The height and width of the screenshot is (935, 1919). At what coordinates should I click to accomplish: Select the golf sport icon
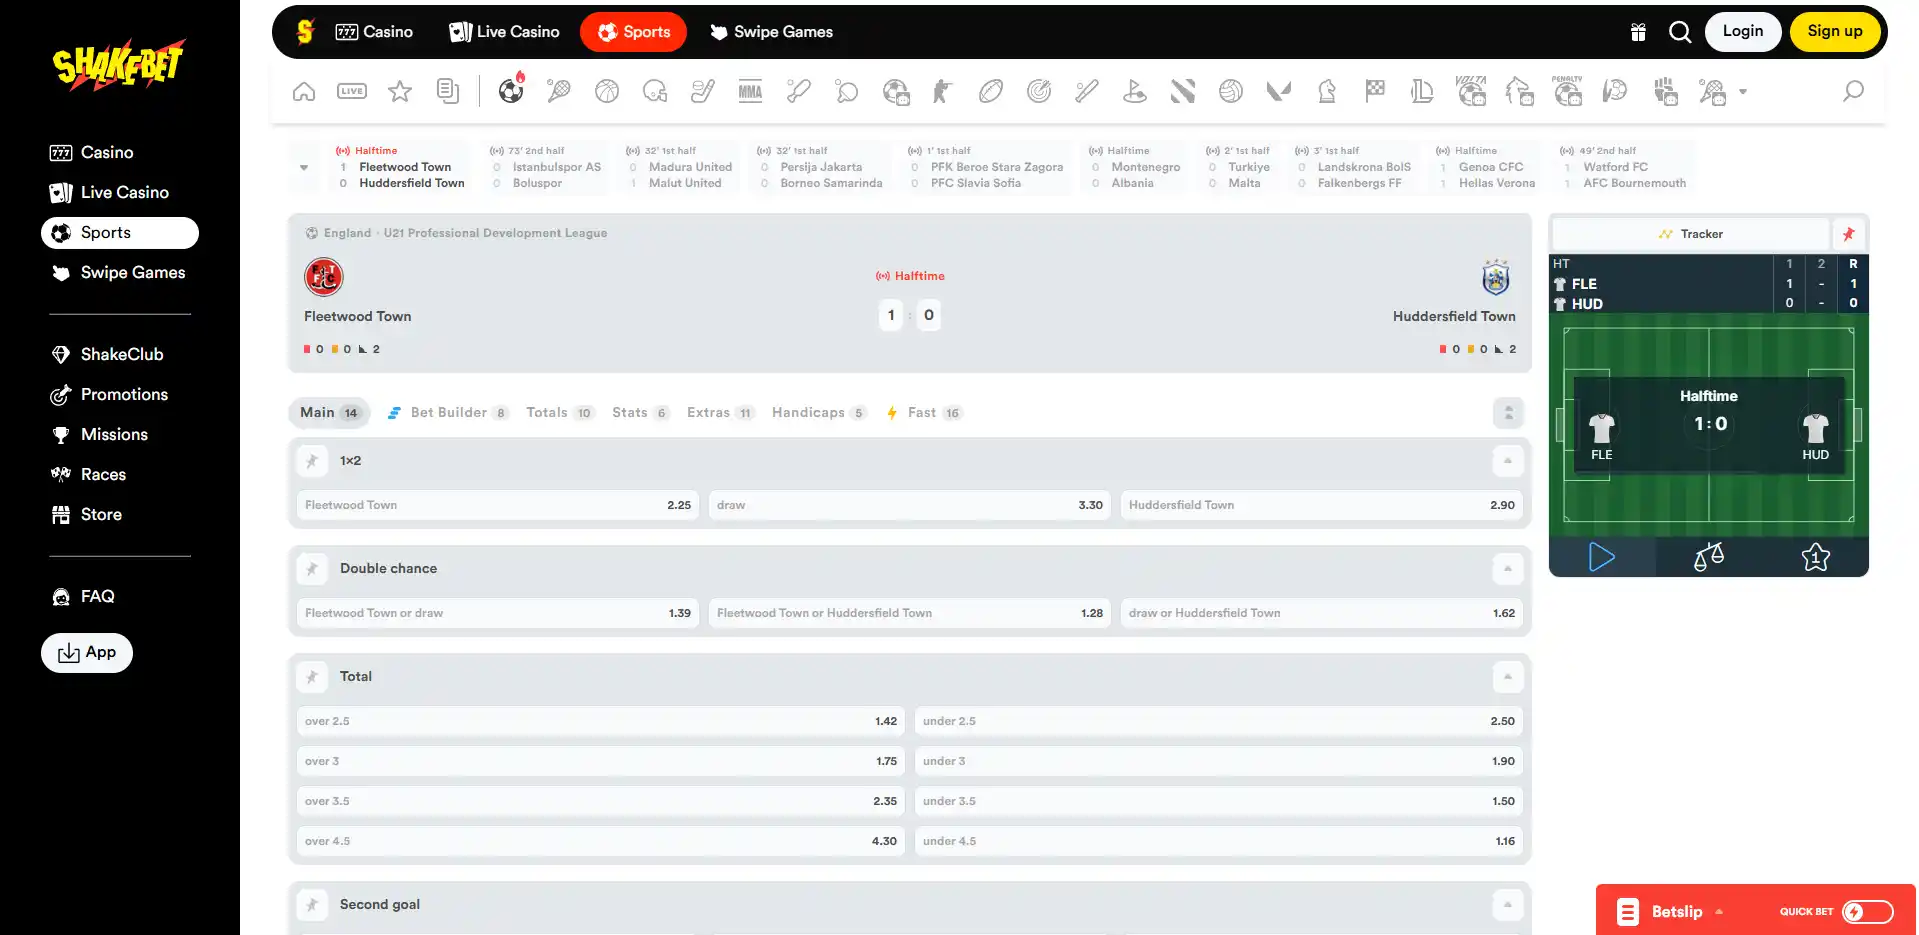pyautogui.click(x=1135, y=92)
